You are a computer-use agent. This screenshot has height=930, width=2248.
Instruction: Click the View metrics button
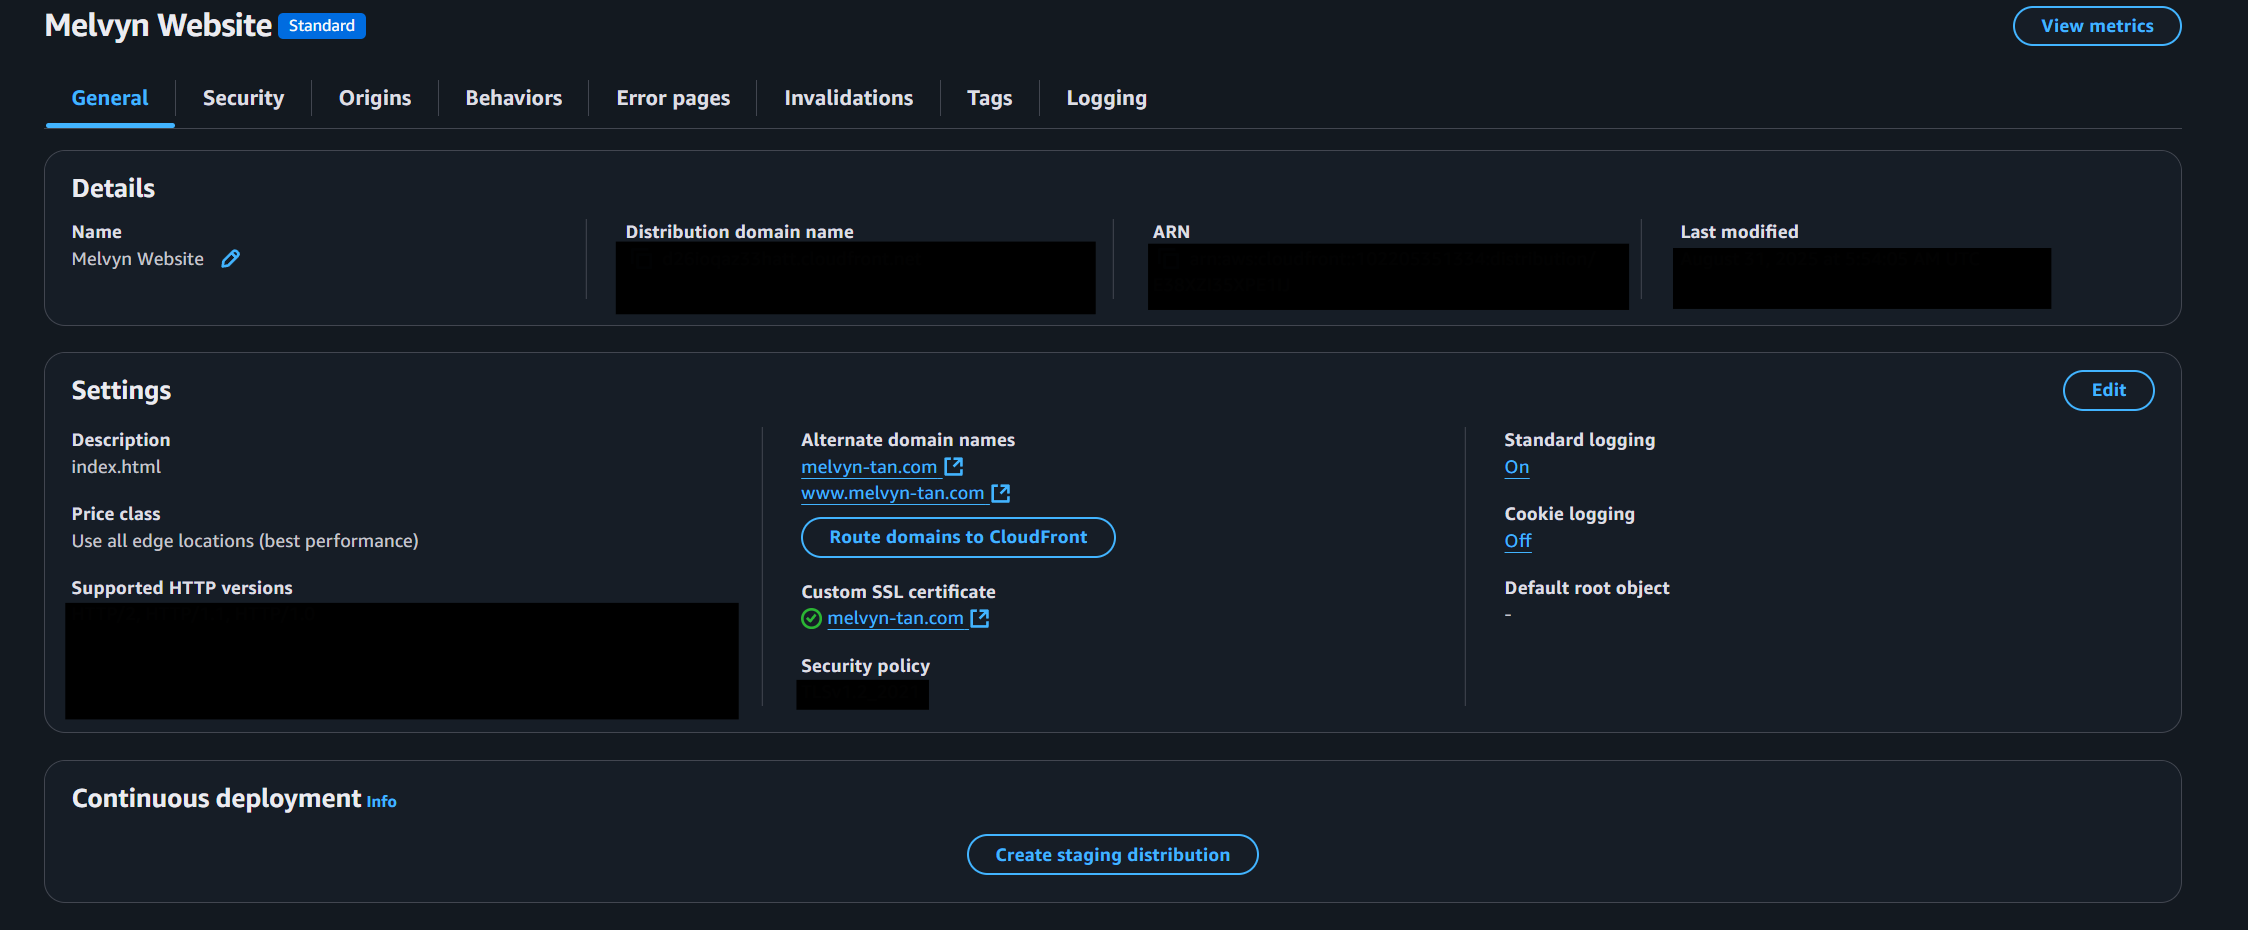point(2097,26)
